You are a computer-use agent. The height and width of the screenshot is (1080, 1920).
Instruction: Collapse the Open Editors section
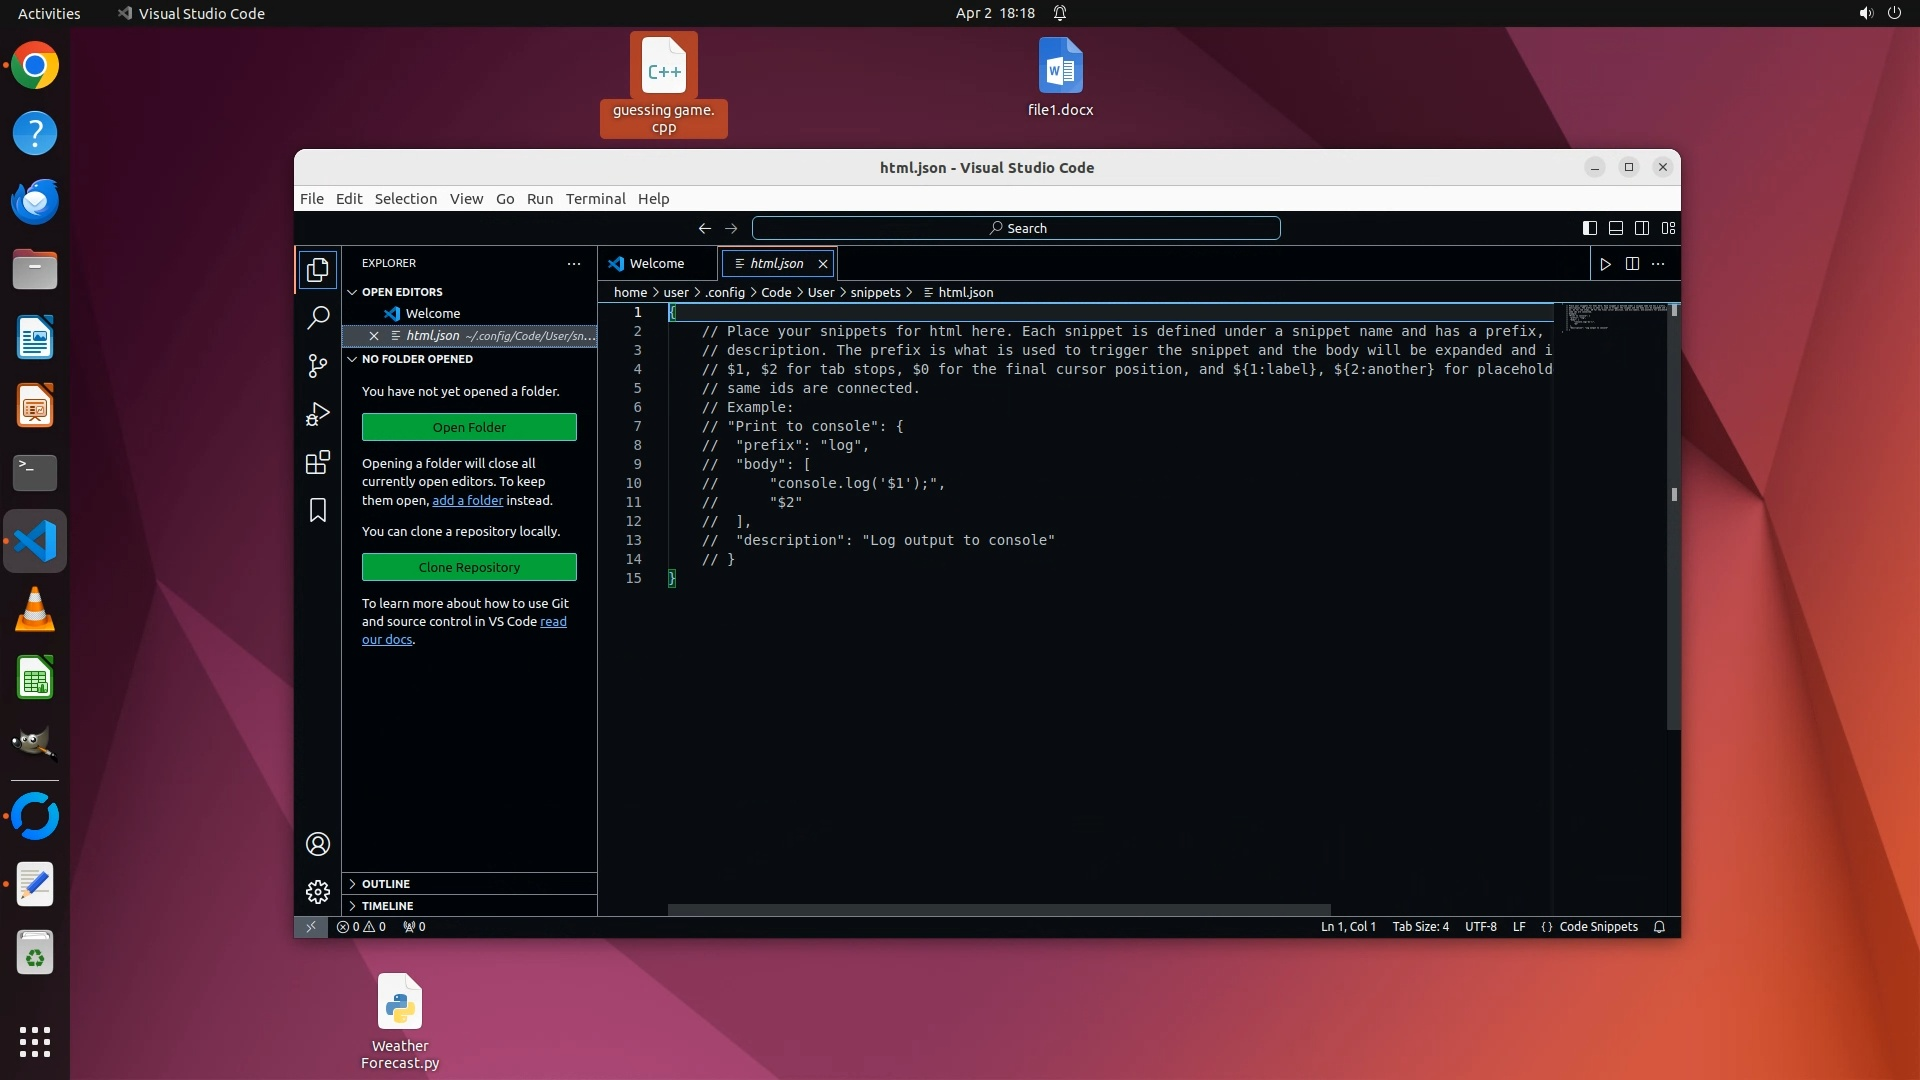pyautogui.click(x=402, y=292)
